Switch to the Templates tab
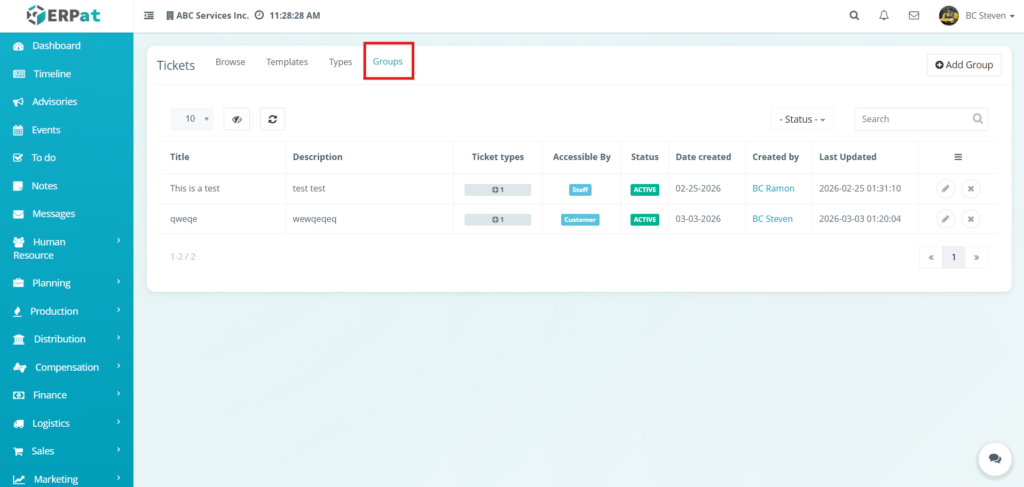1024x487 pixels. click(287, 62)
